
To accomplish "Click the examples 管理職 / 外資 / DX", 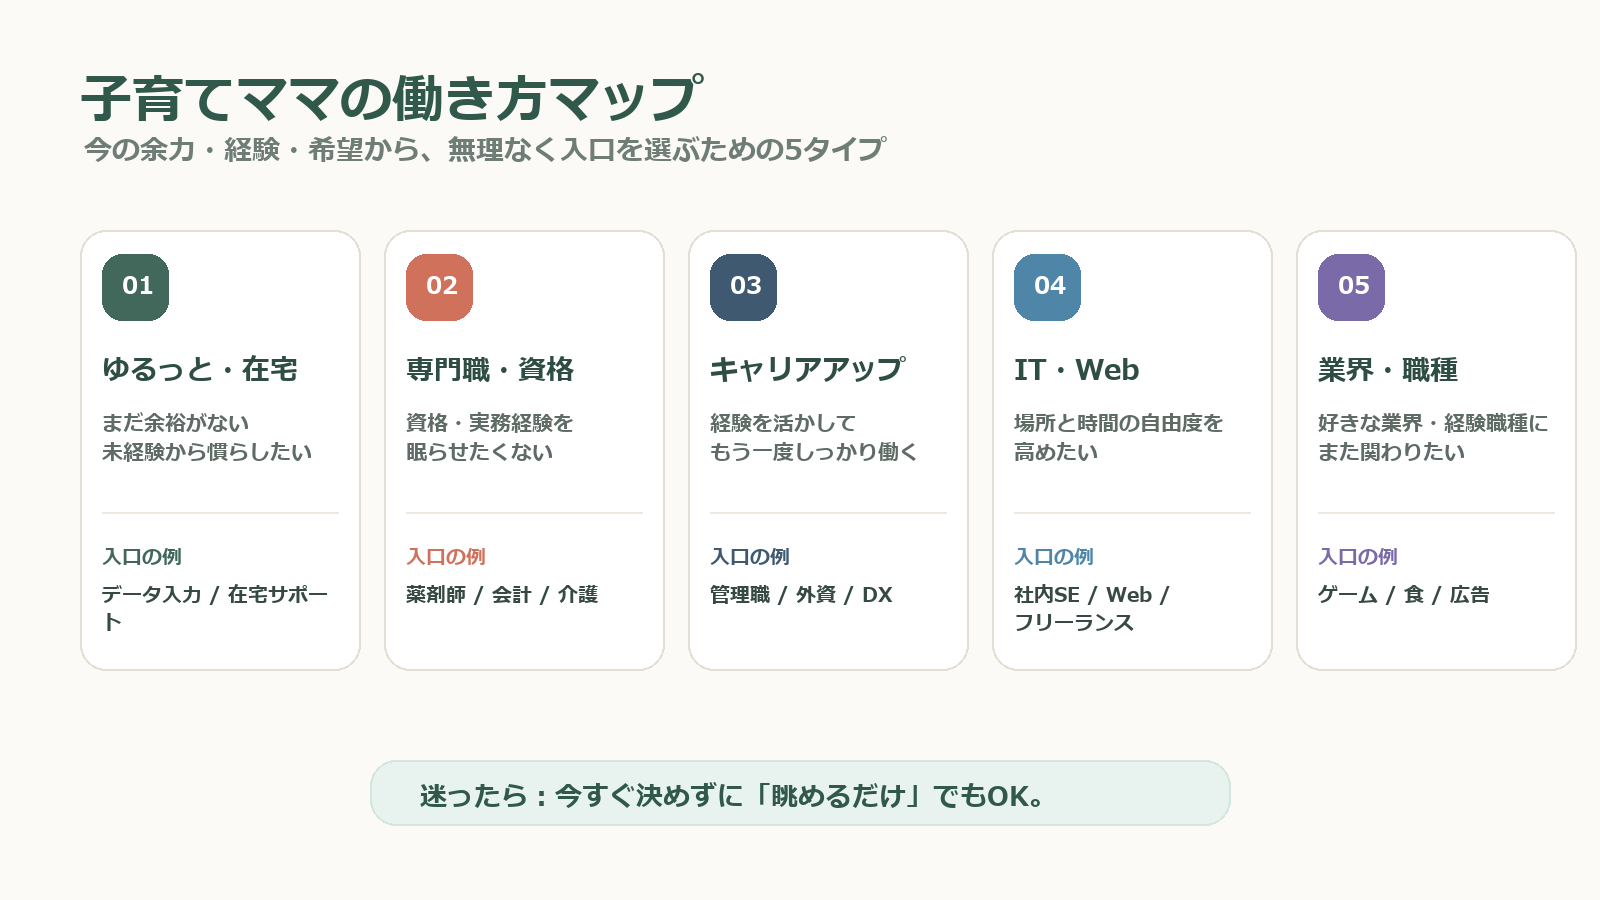I will pyautogui.click(x=801, y=594).
